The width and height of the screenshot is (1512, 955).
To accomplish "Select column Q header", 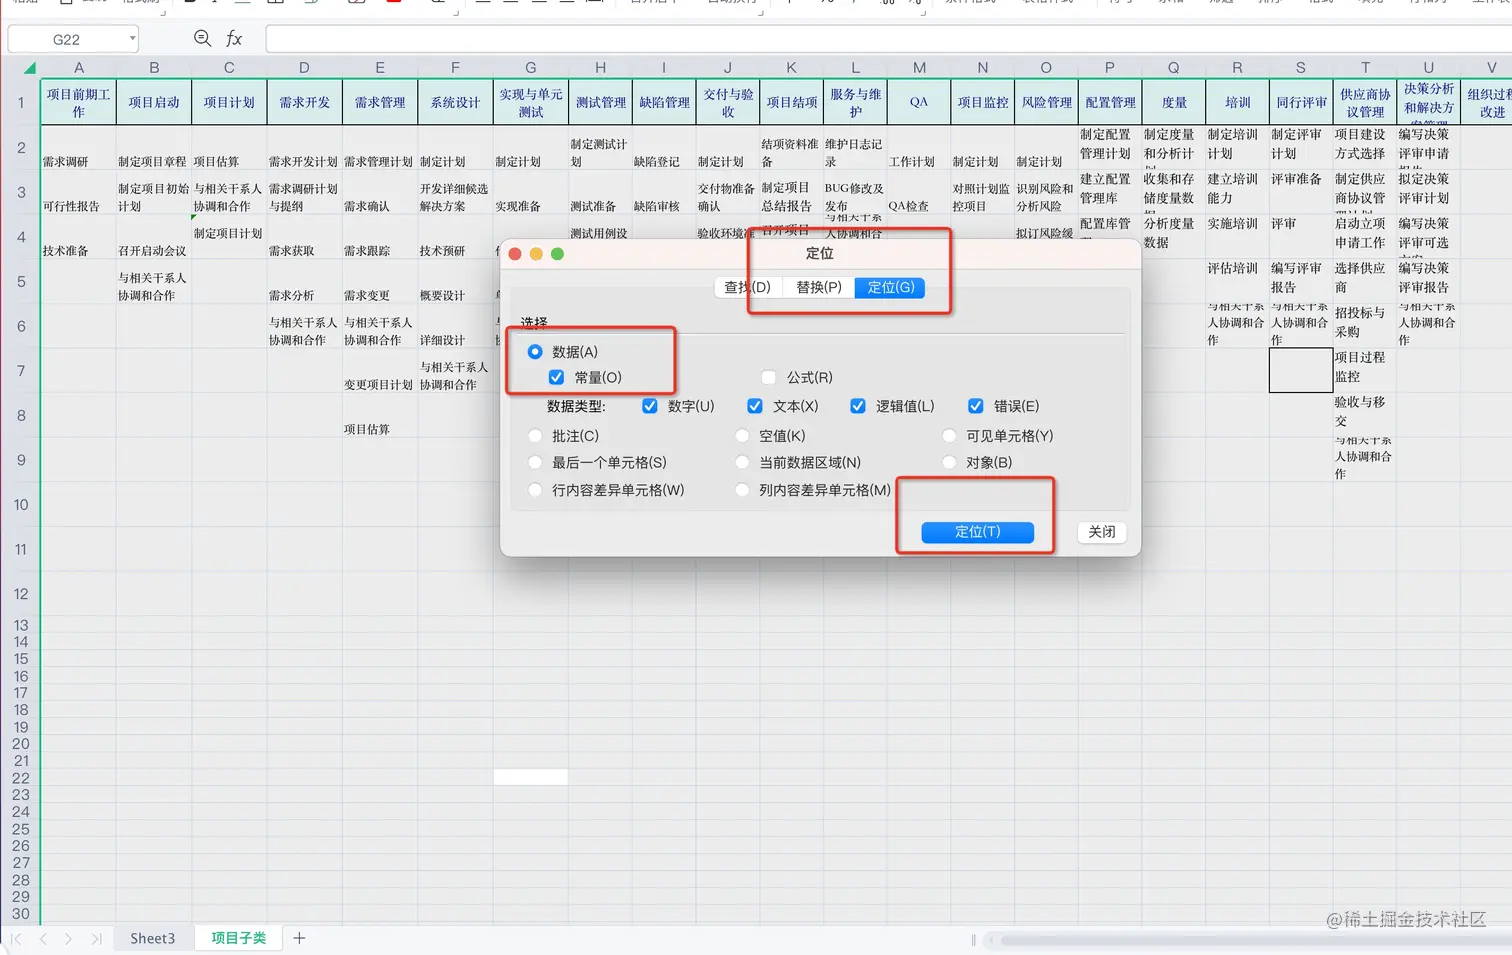I will pyautogui.click(x=1173, y=68).
